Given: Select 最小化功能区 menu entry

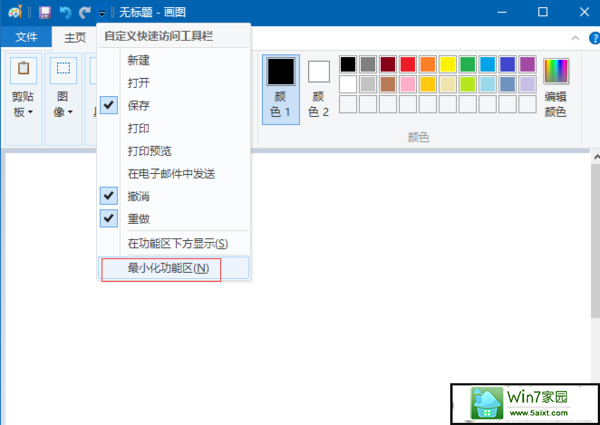Looking at the screenshot, I should tap(167, 268).
